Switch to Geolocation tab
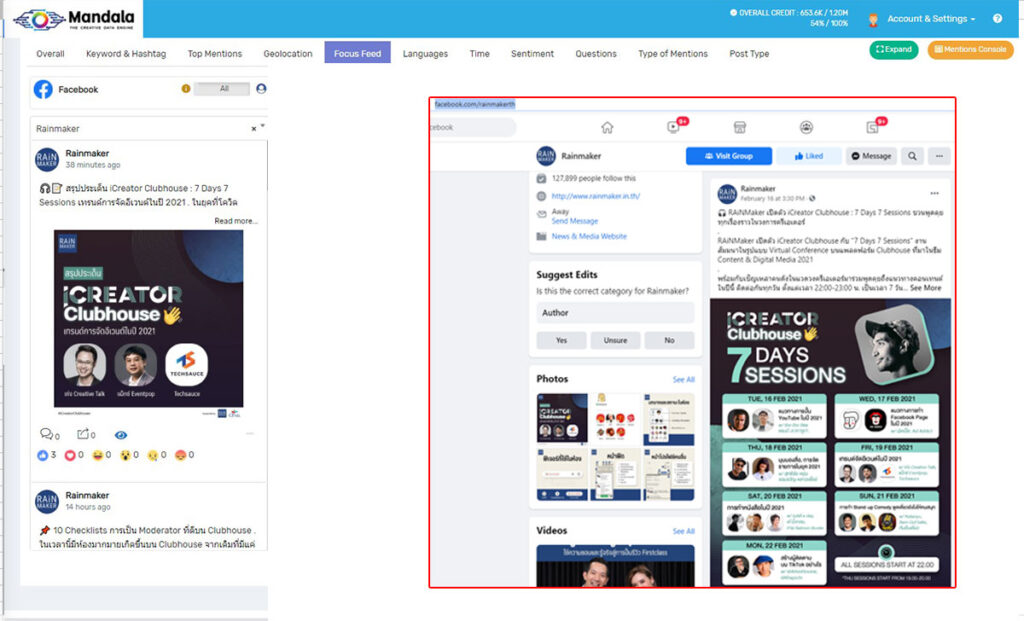Viewport: 1024px width, 621px height. (288, 54)
